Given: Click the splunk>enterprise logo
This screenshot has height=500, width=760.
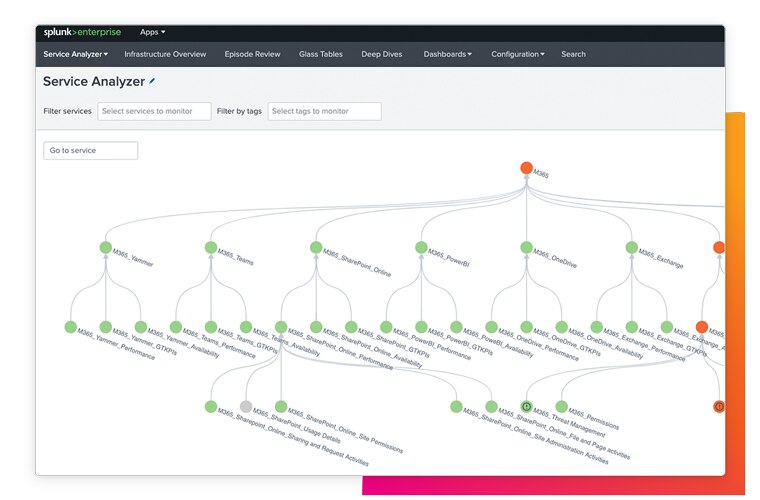Looking at the screenshot, I should tap(82, 32).
